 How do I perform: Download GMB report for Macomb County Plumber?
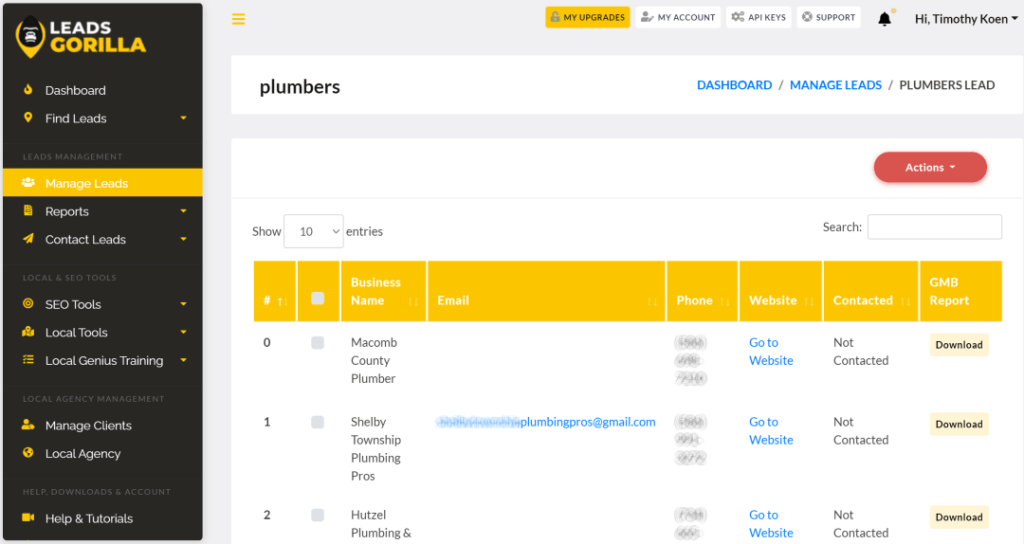pos(959,345)
